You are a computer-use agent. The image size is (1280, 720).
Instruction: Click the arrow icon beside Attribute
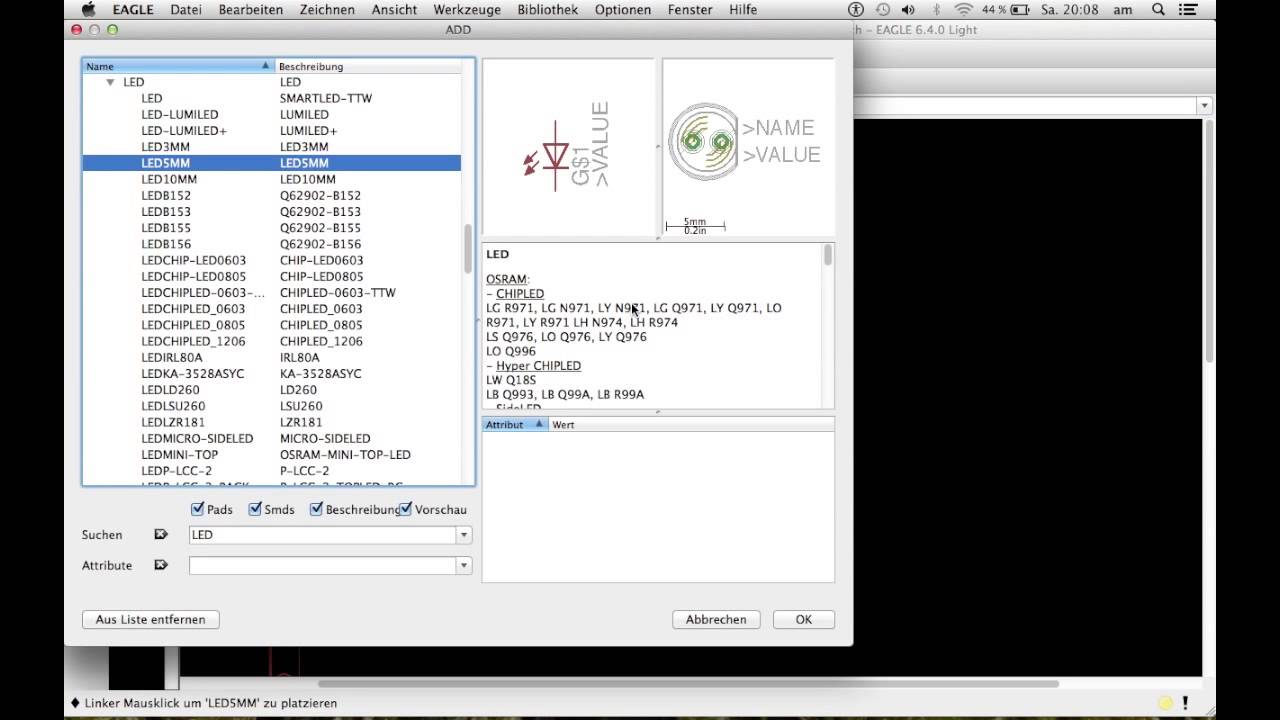(x=160, y=565)
